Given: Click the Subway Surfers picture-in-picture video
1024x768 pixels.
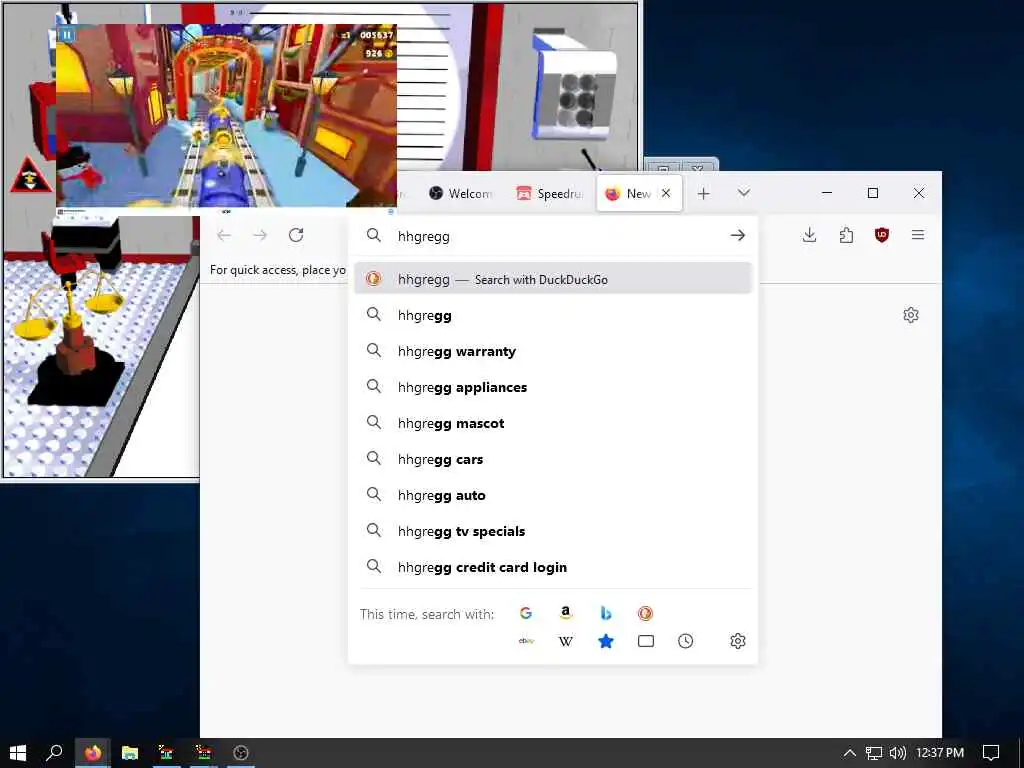Looking at the screenshot, I should pos(226,115).
